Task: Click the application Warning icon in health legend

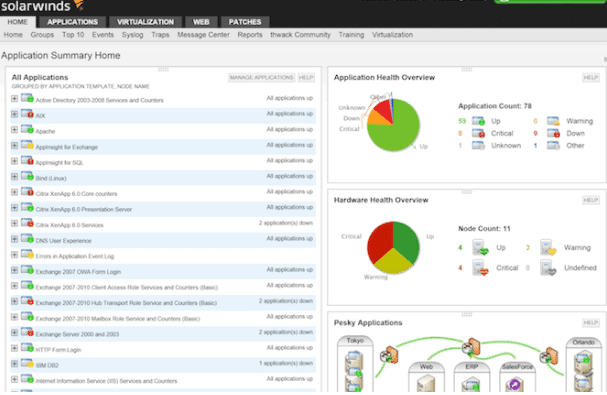Action: pyautogui.click(x=554, y=121)
